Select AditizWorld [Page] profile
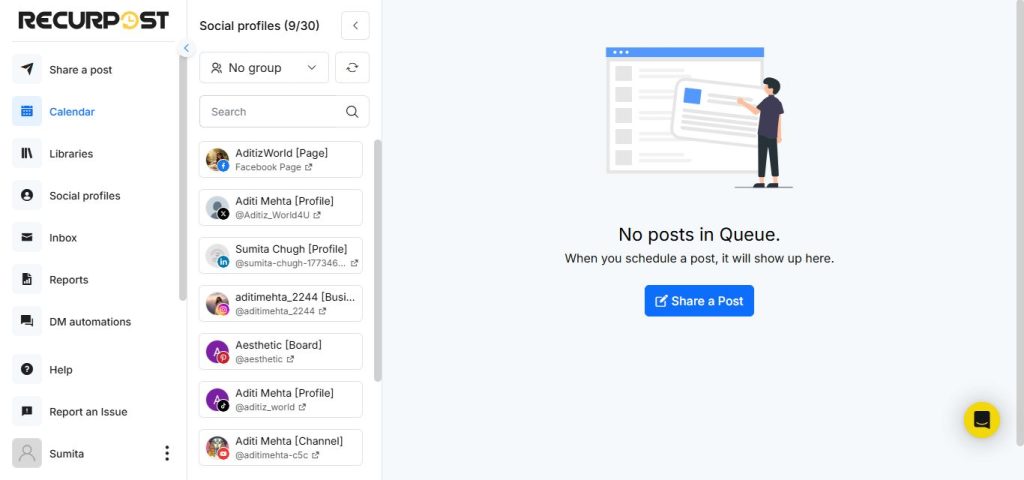The image size is (1024, 480). pos(281,159)
